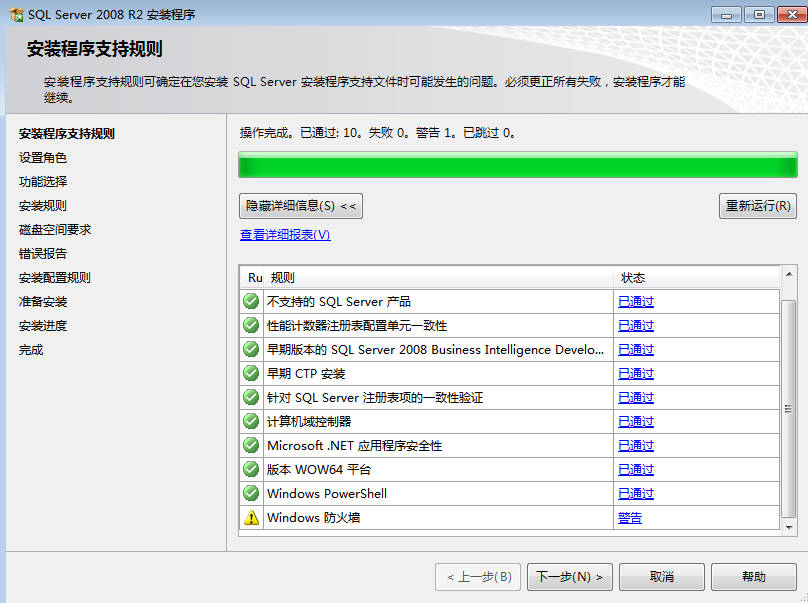Click the rules list scrollbar down arrow
Viewport: 808px width, 603px height.
tap(789, 526)
